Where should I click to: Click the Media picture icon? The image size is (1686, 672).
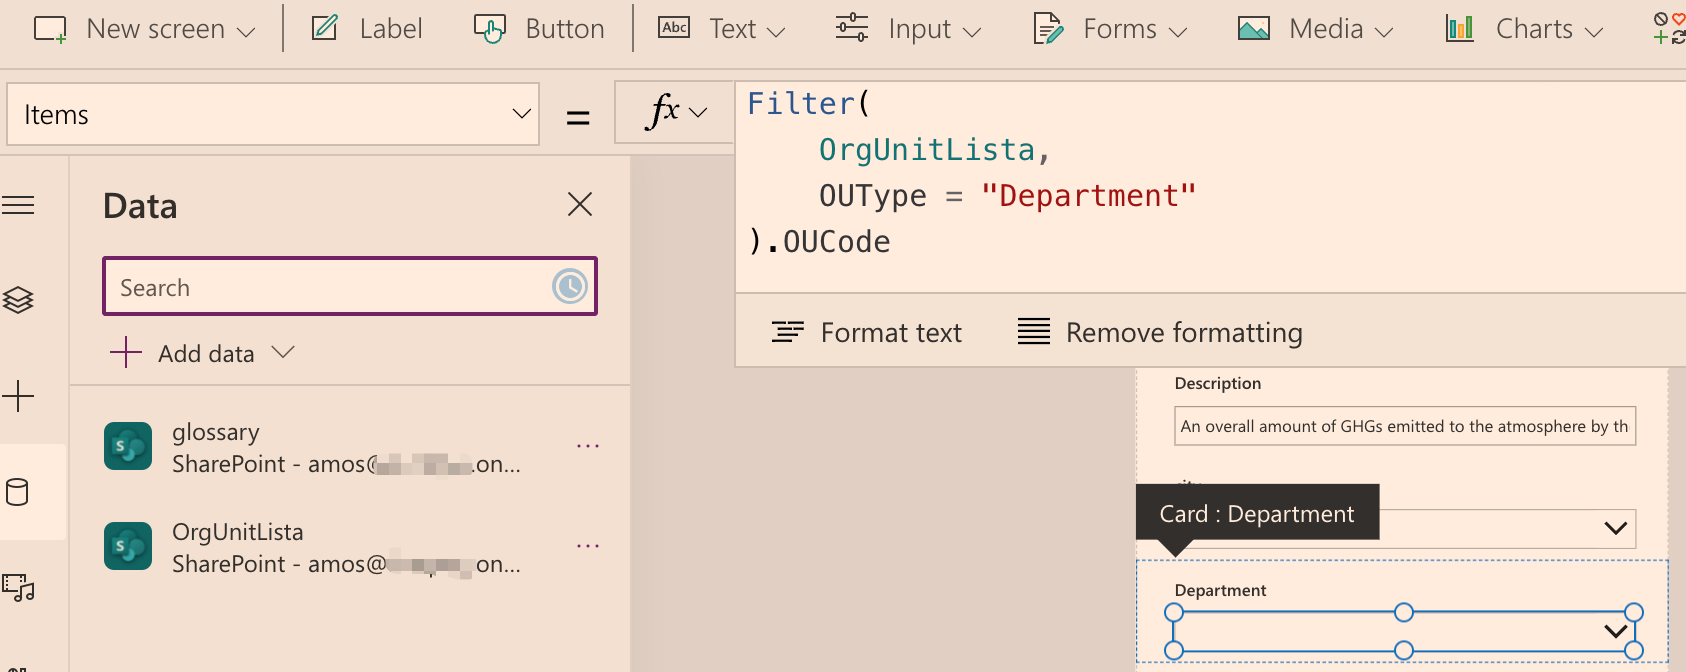pyautogui.click(x=1254, y=29)
